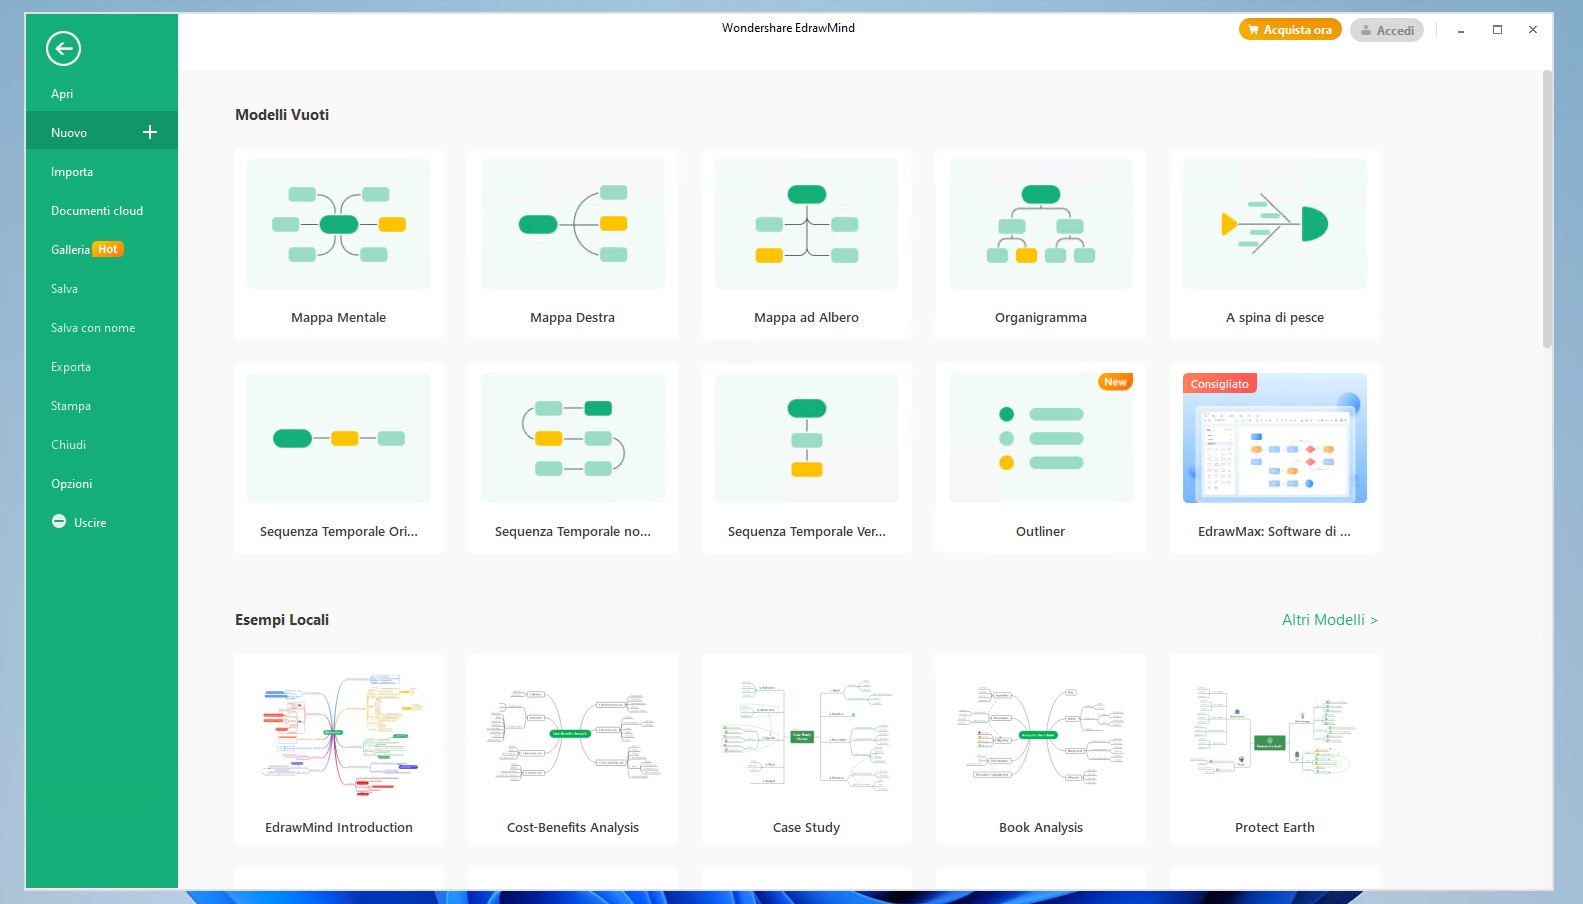Open the Esporta option
Viewport: 1583px width, 904px height.
pyautogui.click(x=71, y=367)
